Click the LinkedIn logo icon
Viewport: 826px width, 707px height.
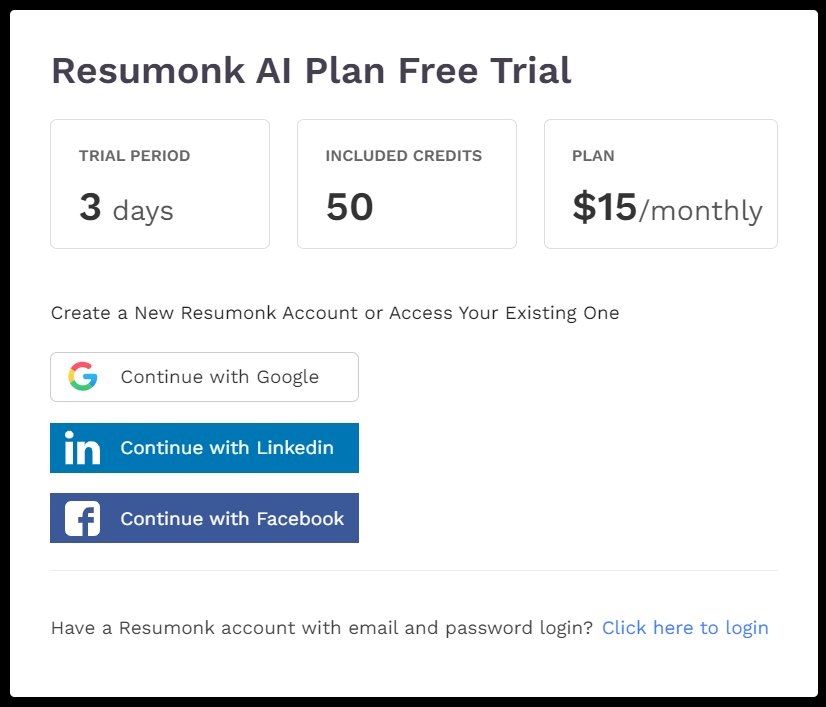(82, 448)
